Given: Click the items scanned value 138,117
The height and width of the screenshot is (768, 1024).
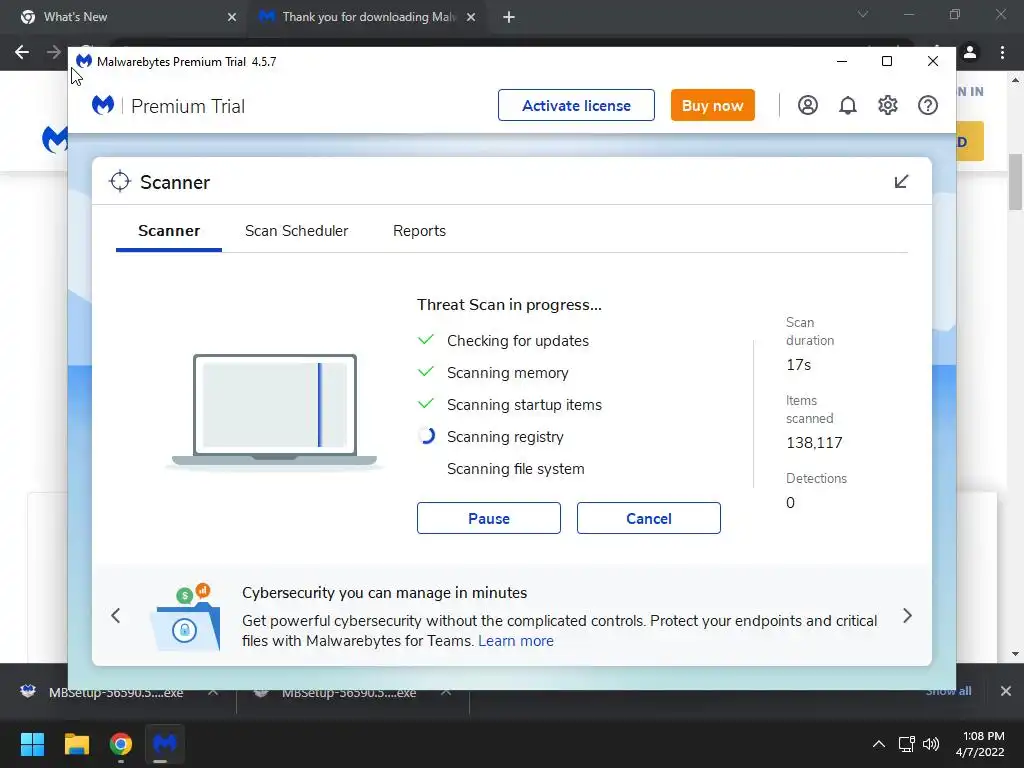Looking at the screenshot, I should click(x=814, y=443).
